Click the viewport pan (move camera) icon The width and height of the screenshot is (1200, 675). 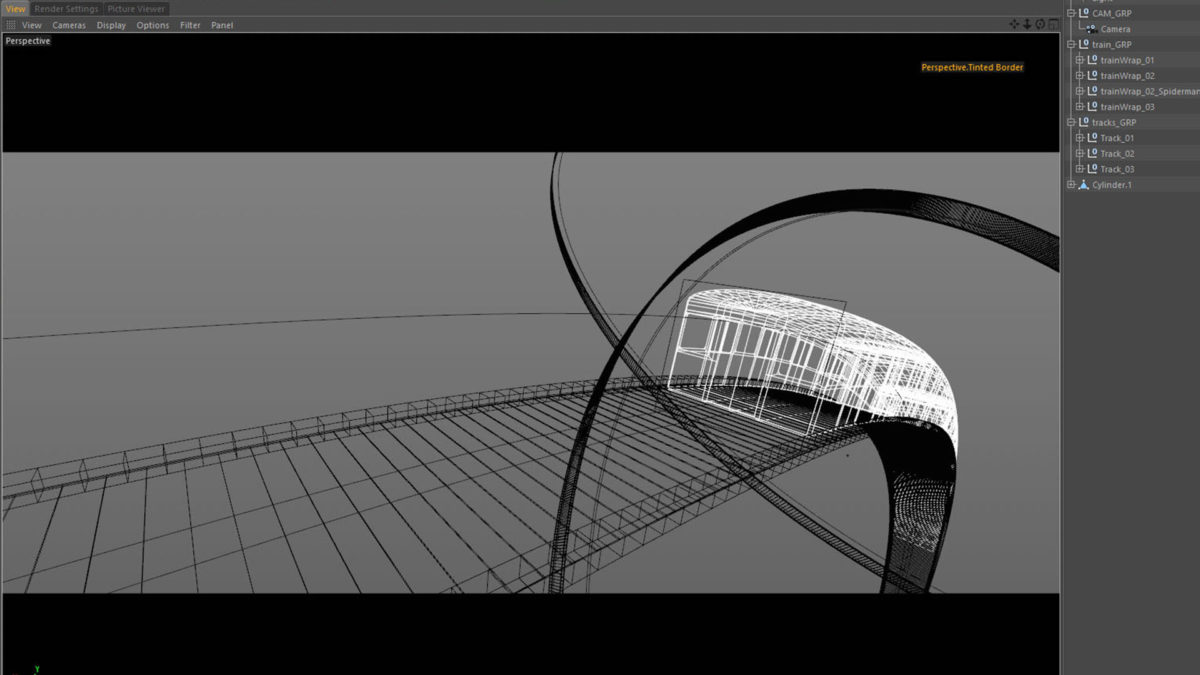coord(1014,24)
